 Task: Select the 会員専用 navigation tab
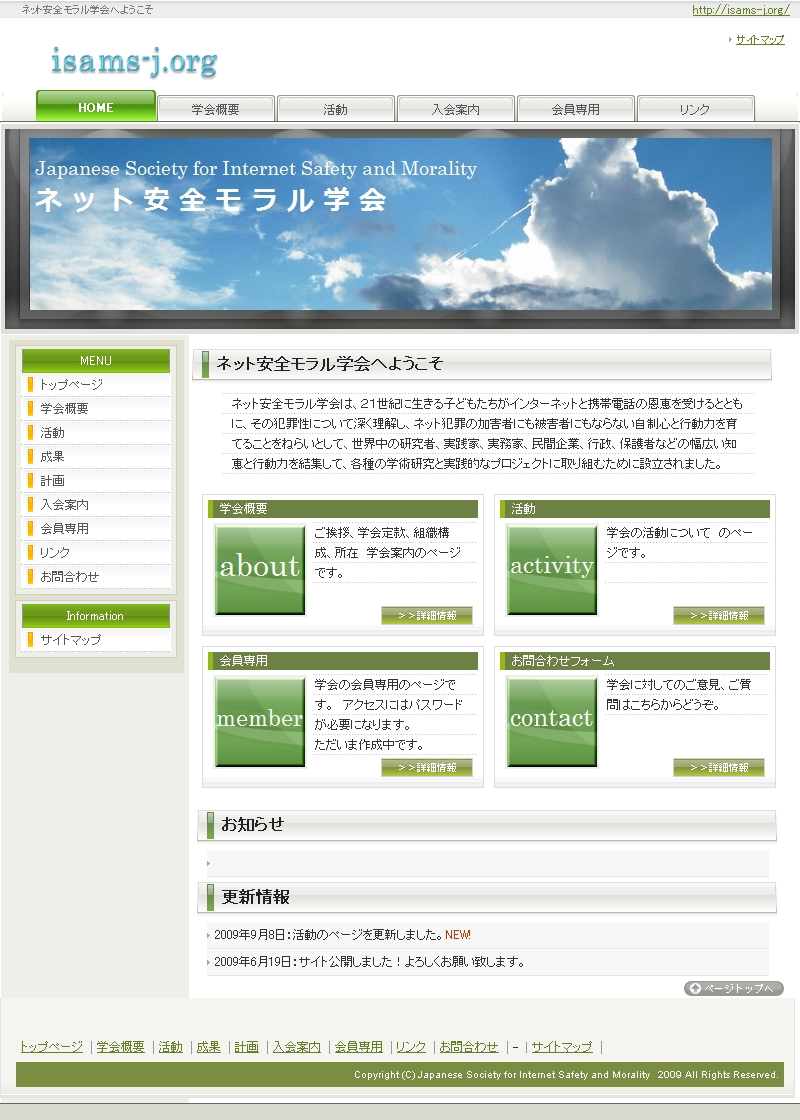pos(576,109)
